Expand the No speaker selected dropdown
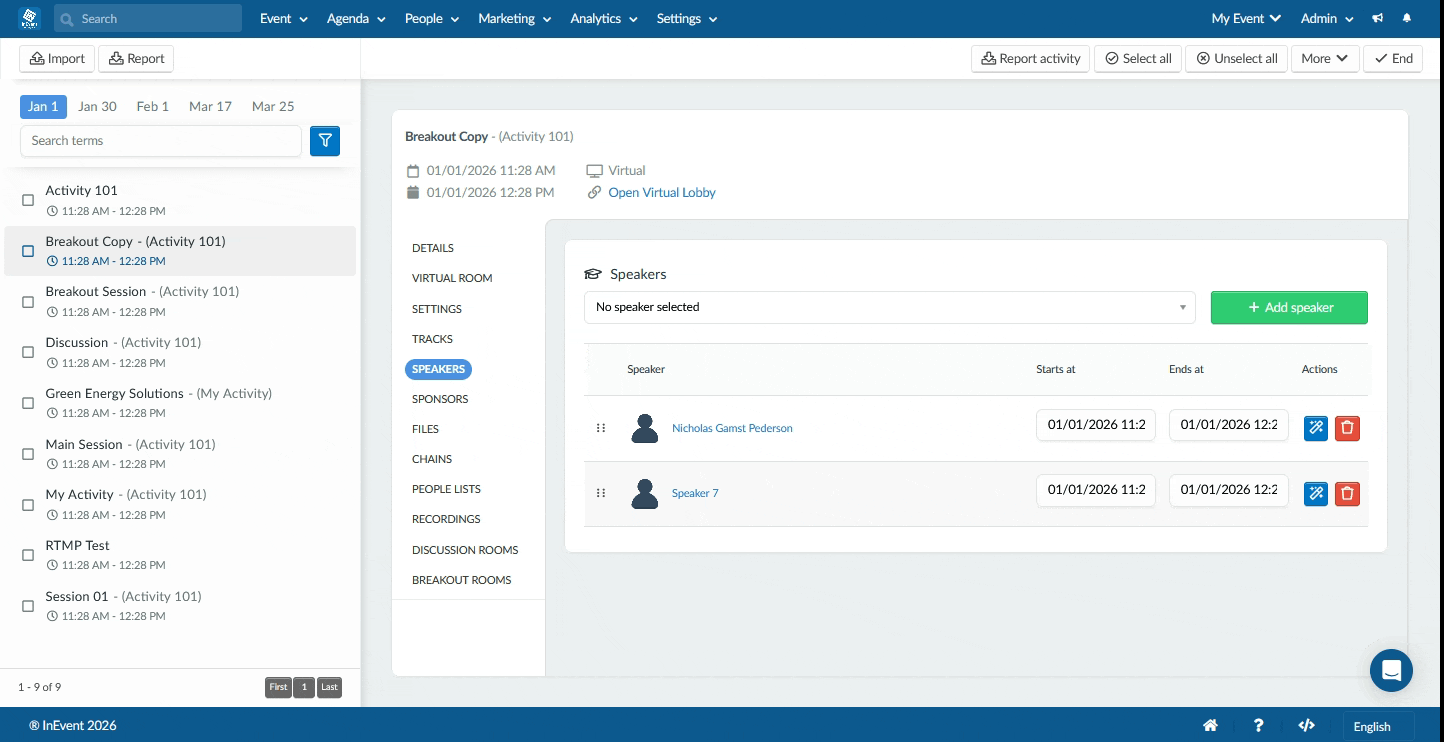The image size is (1444, 742). point(889,307)
